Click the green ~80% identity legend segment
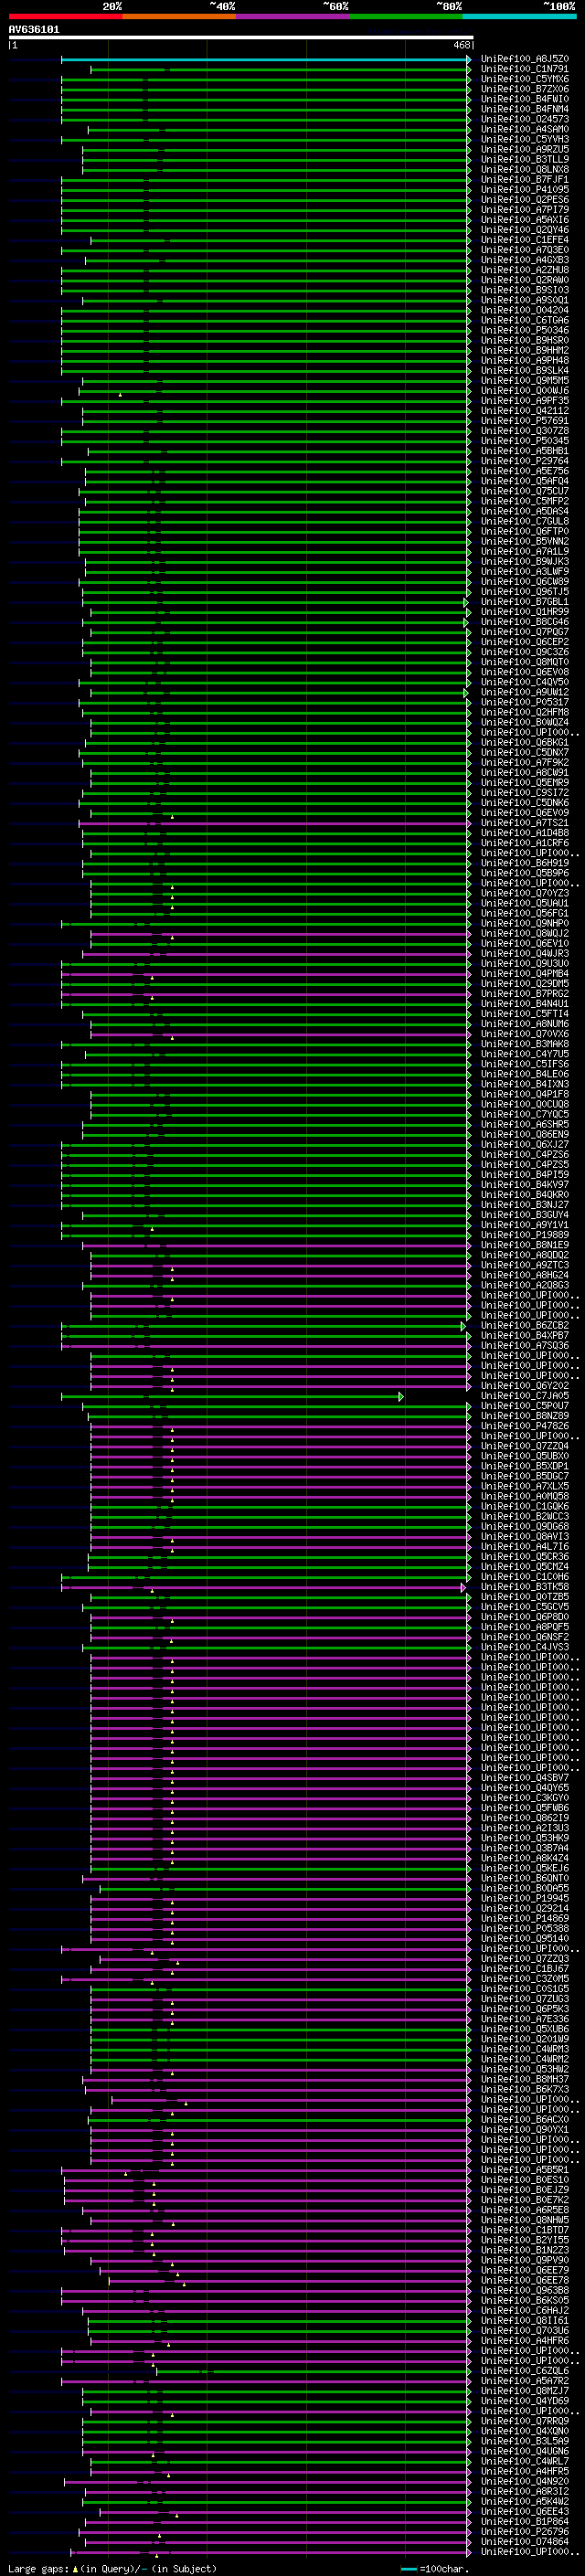This screenshot has height=2576, width=585. (406, 16)
